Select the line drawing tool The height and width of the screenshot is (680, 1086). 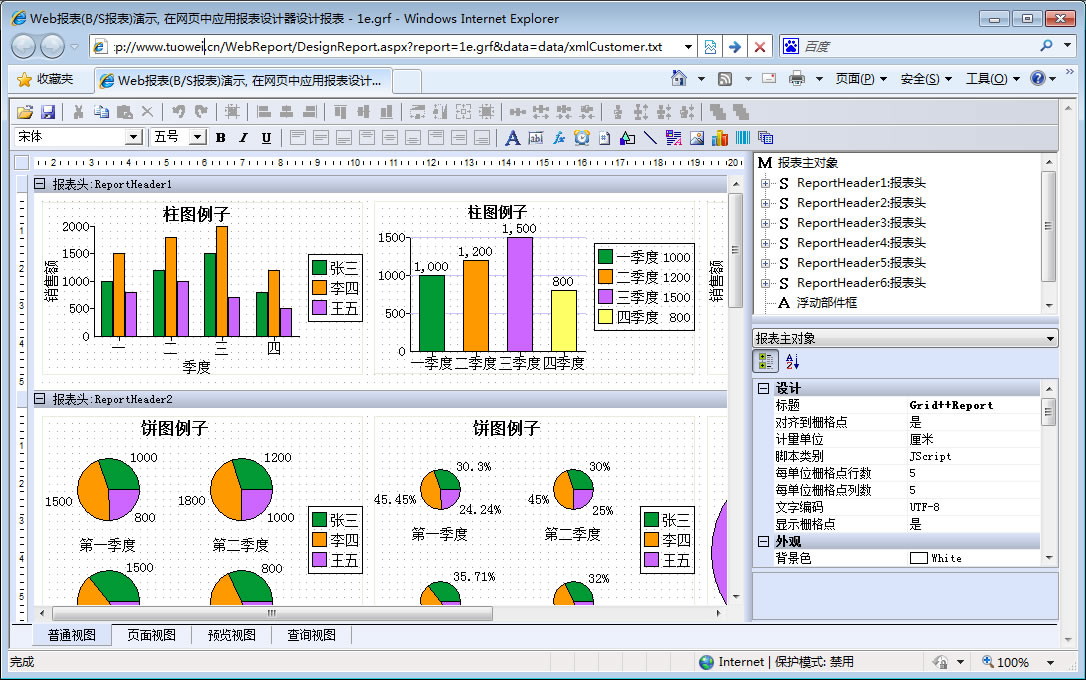pos(650,138)
